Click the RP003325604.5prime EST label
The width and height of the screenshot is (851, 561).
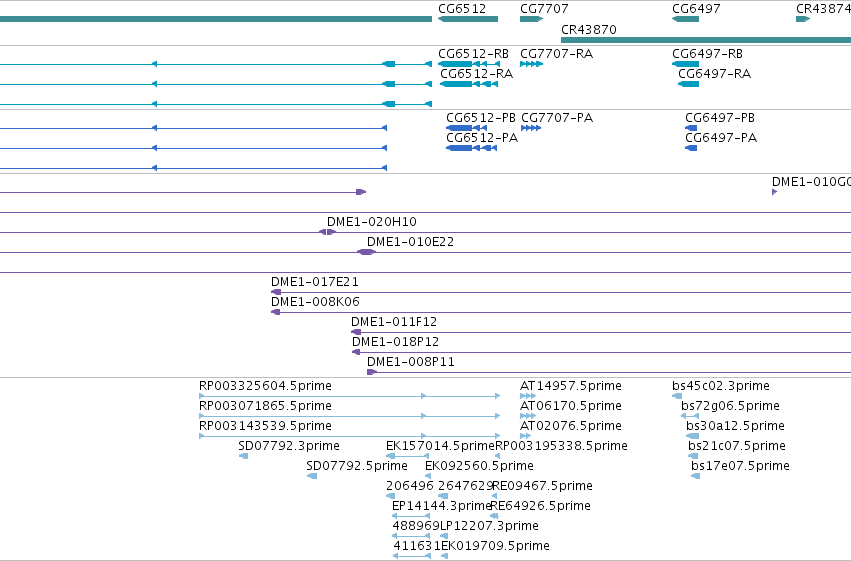(265, 386)
